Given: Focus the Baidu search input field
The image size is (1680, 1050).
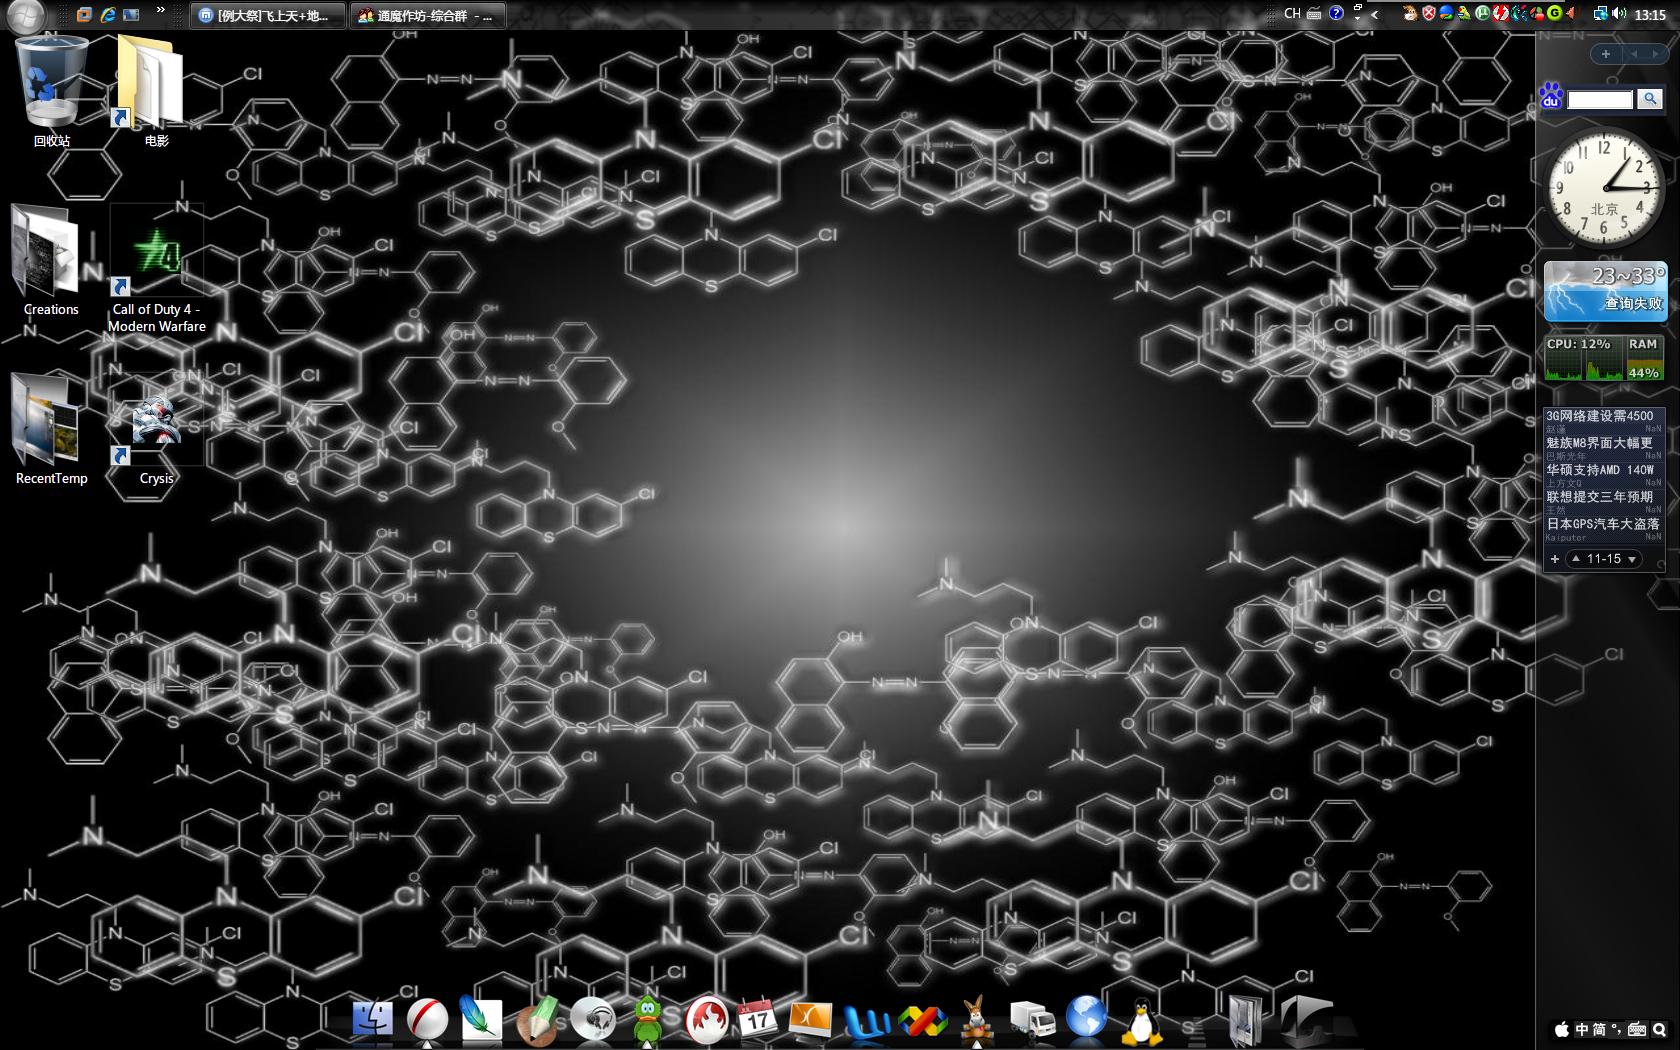Looking at the screenshot, I should pyautogui.click(x=1600, y=99).
